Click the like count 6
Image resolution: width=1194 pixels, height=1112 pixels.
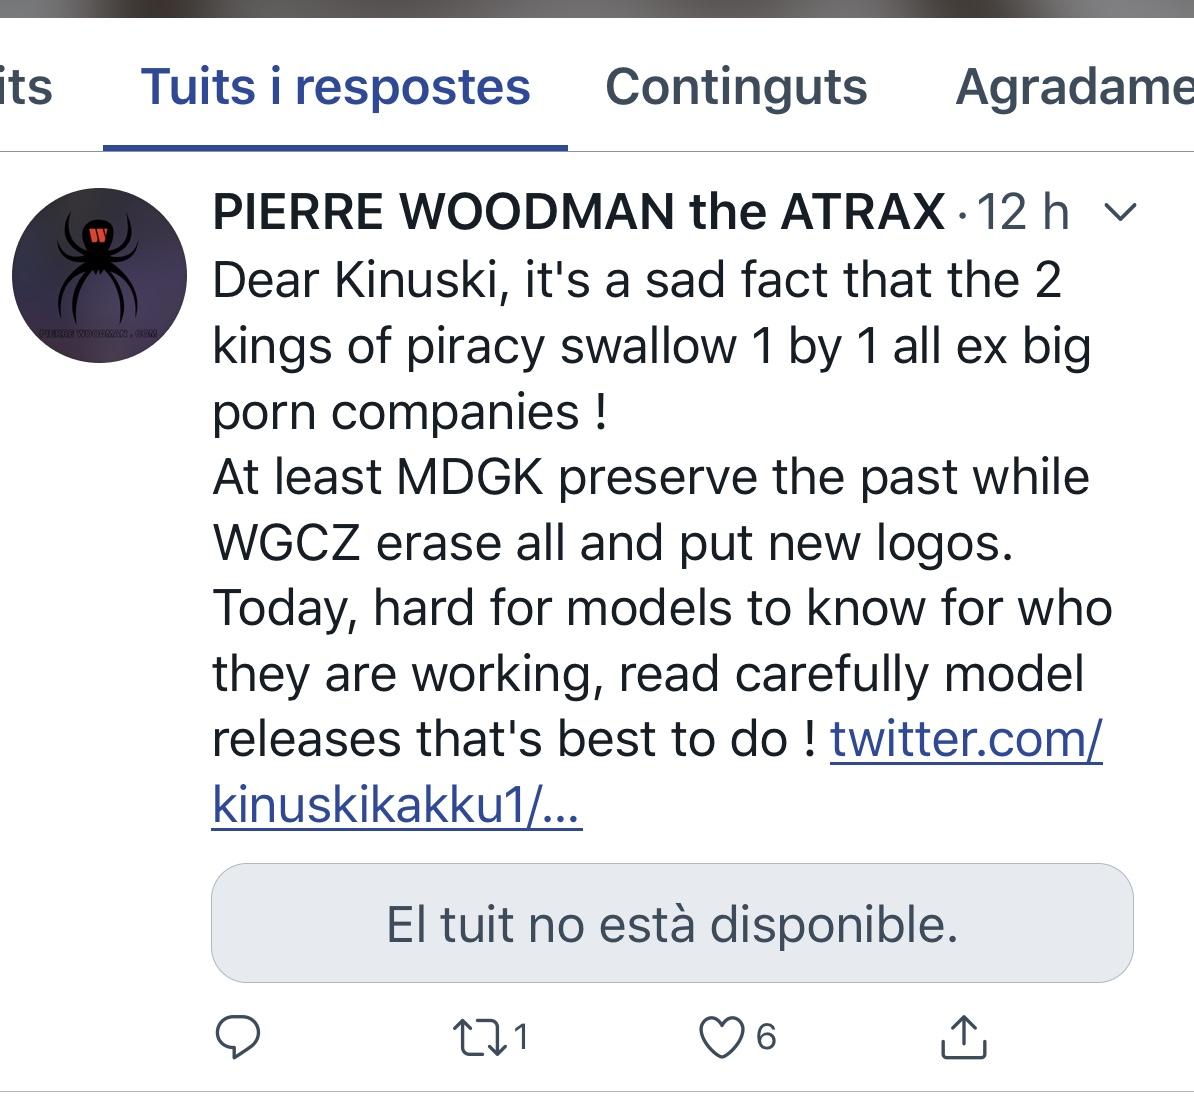pos(766,1037)
